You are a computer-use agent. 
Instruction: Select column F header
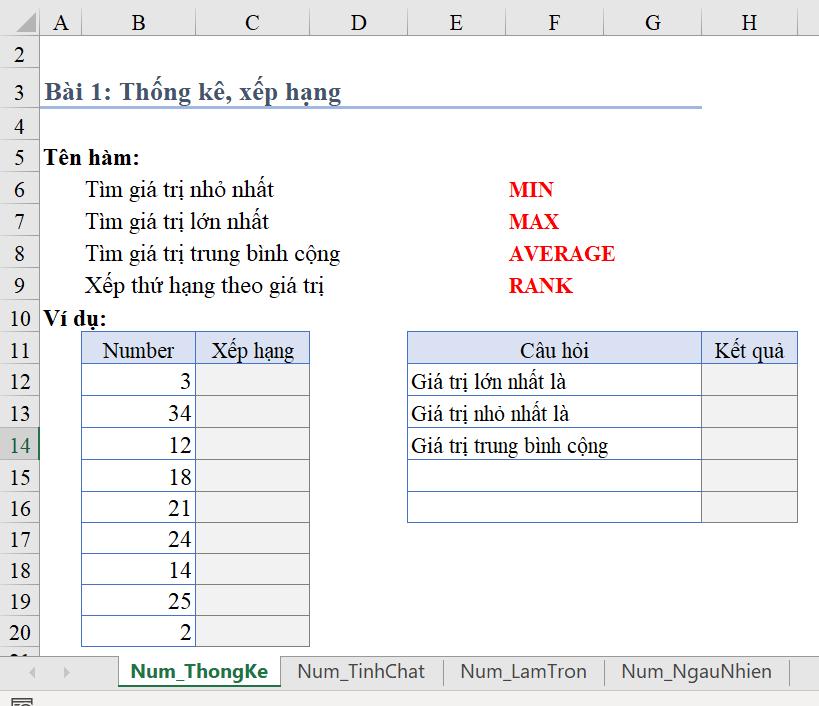pos(553,20)
